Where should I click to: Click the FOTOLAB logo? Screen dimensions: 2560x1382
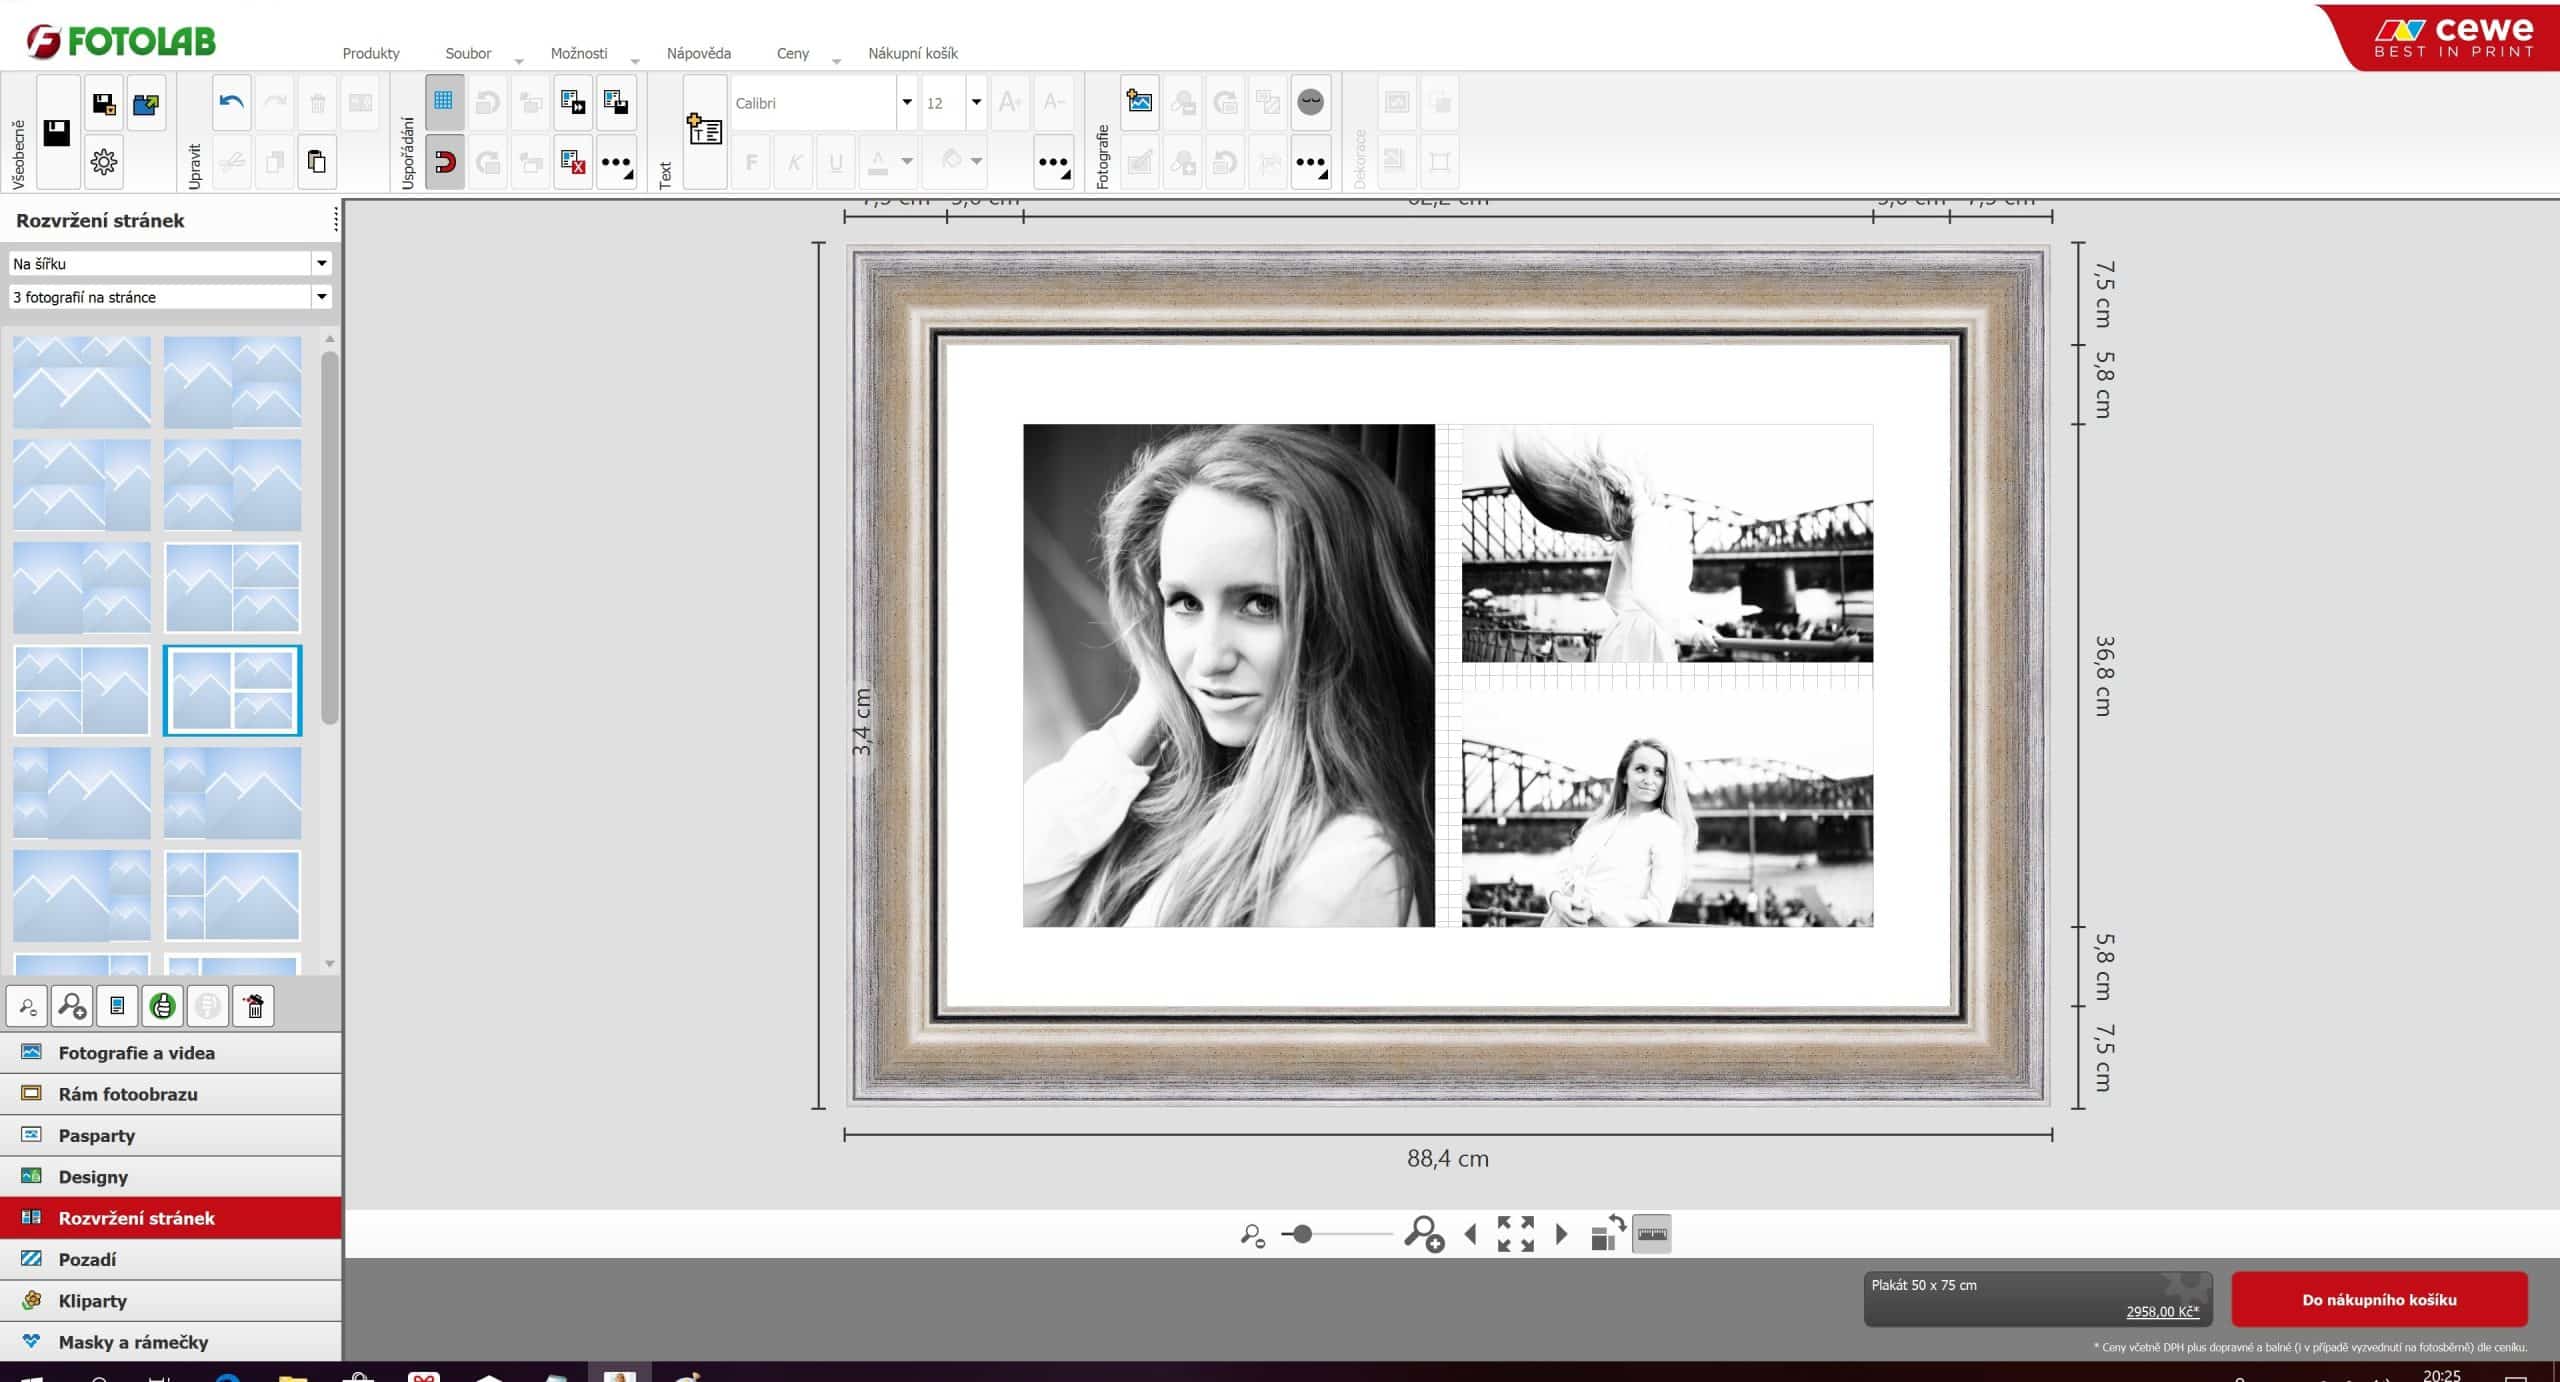point(121,41)
